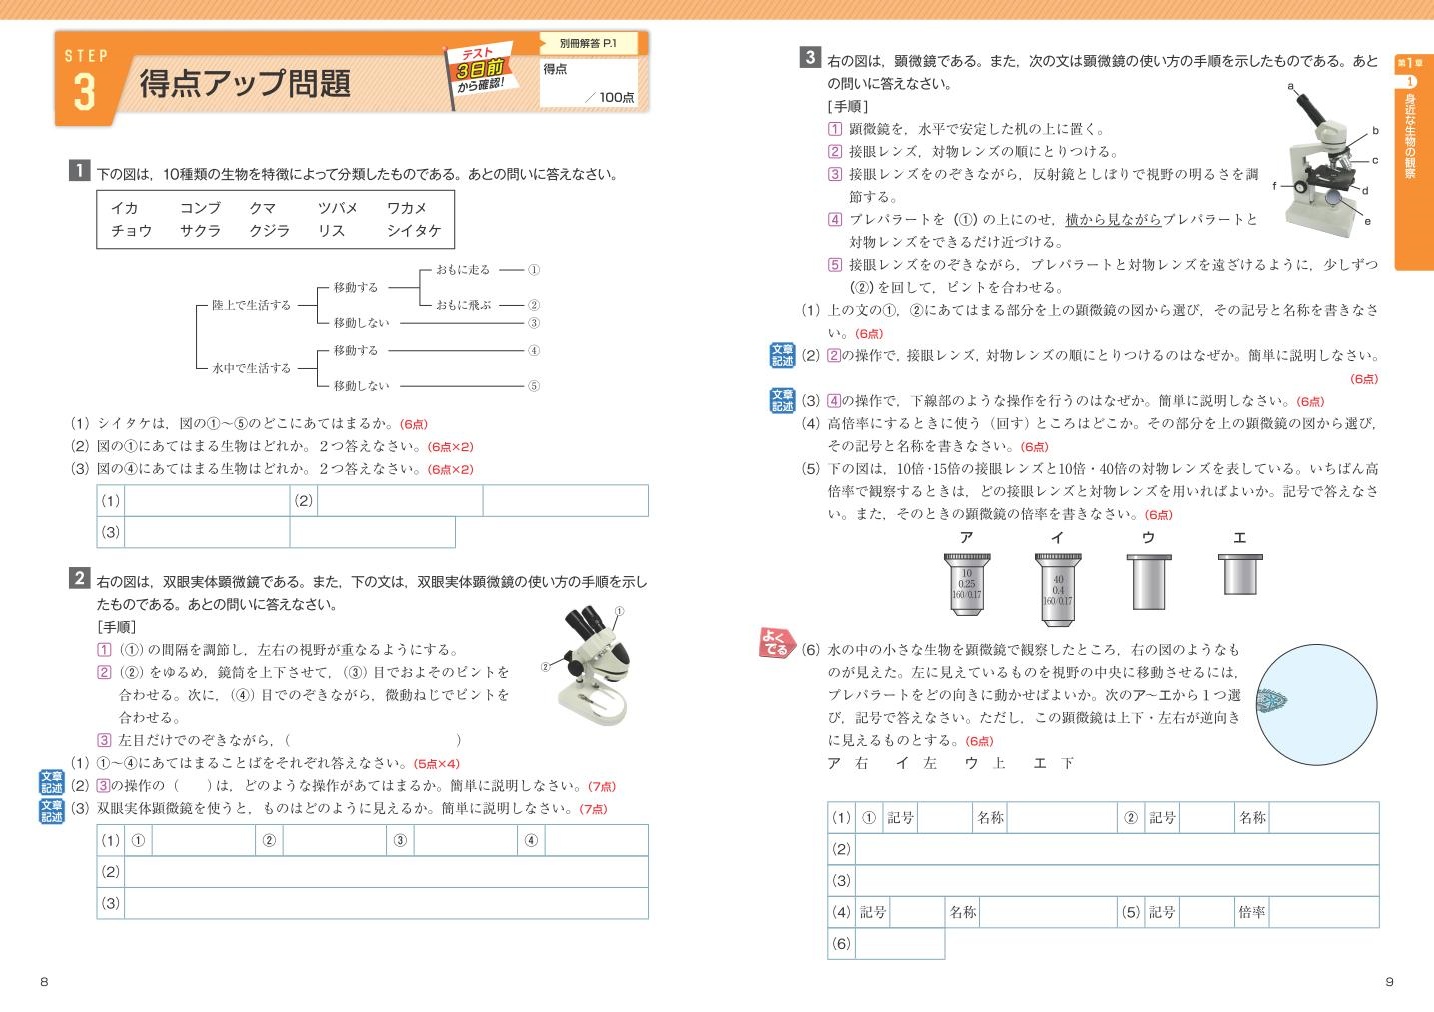Click the 水中で生活する branch label

pyautogui.click(x=251, y=368)
